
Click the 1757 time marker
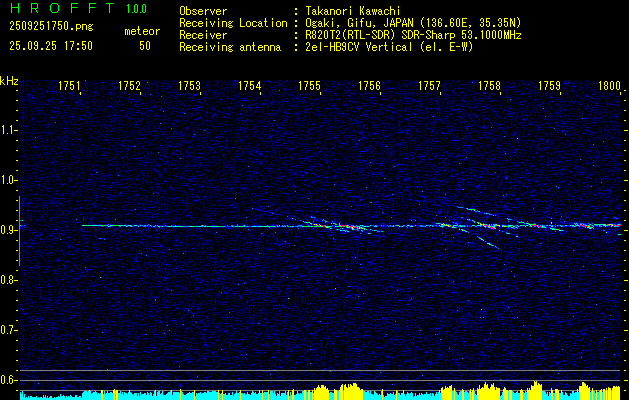point(429,85)
